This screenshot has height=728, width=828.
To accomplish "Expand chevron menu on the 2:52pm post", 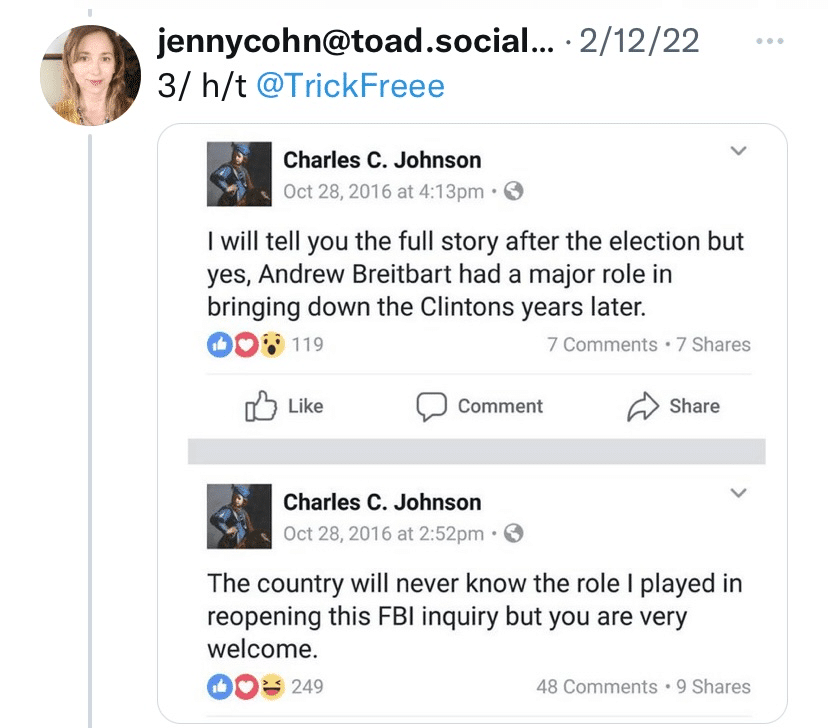I will pyautogui.click(x=738, y=494).
